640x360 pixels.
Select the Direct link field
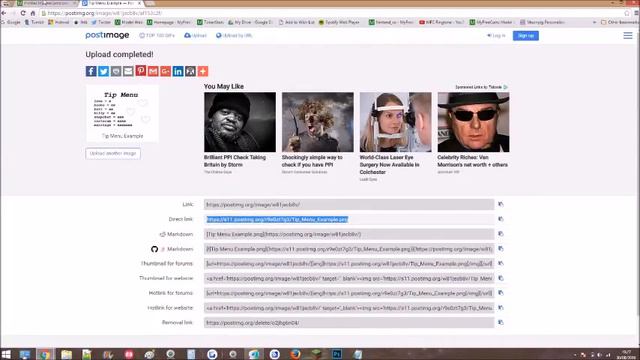click(349, 220)
